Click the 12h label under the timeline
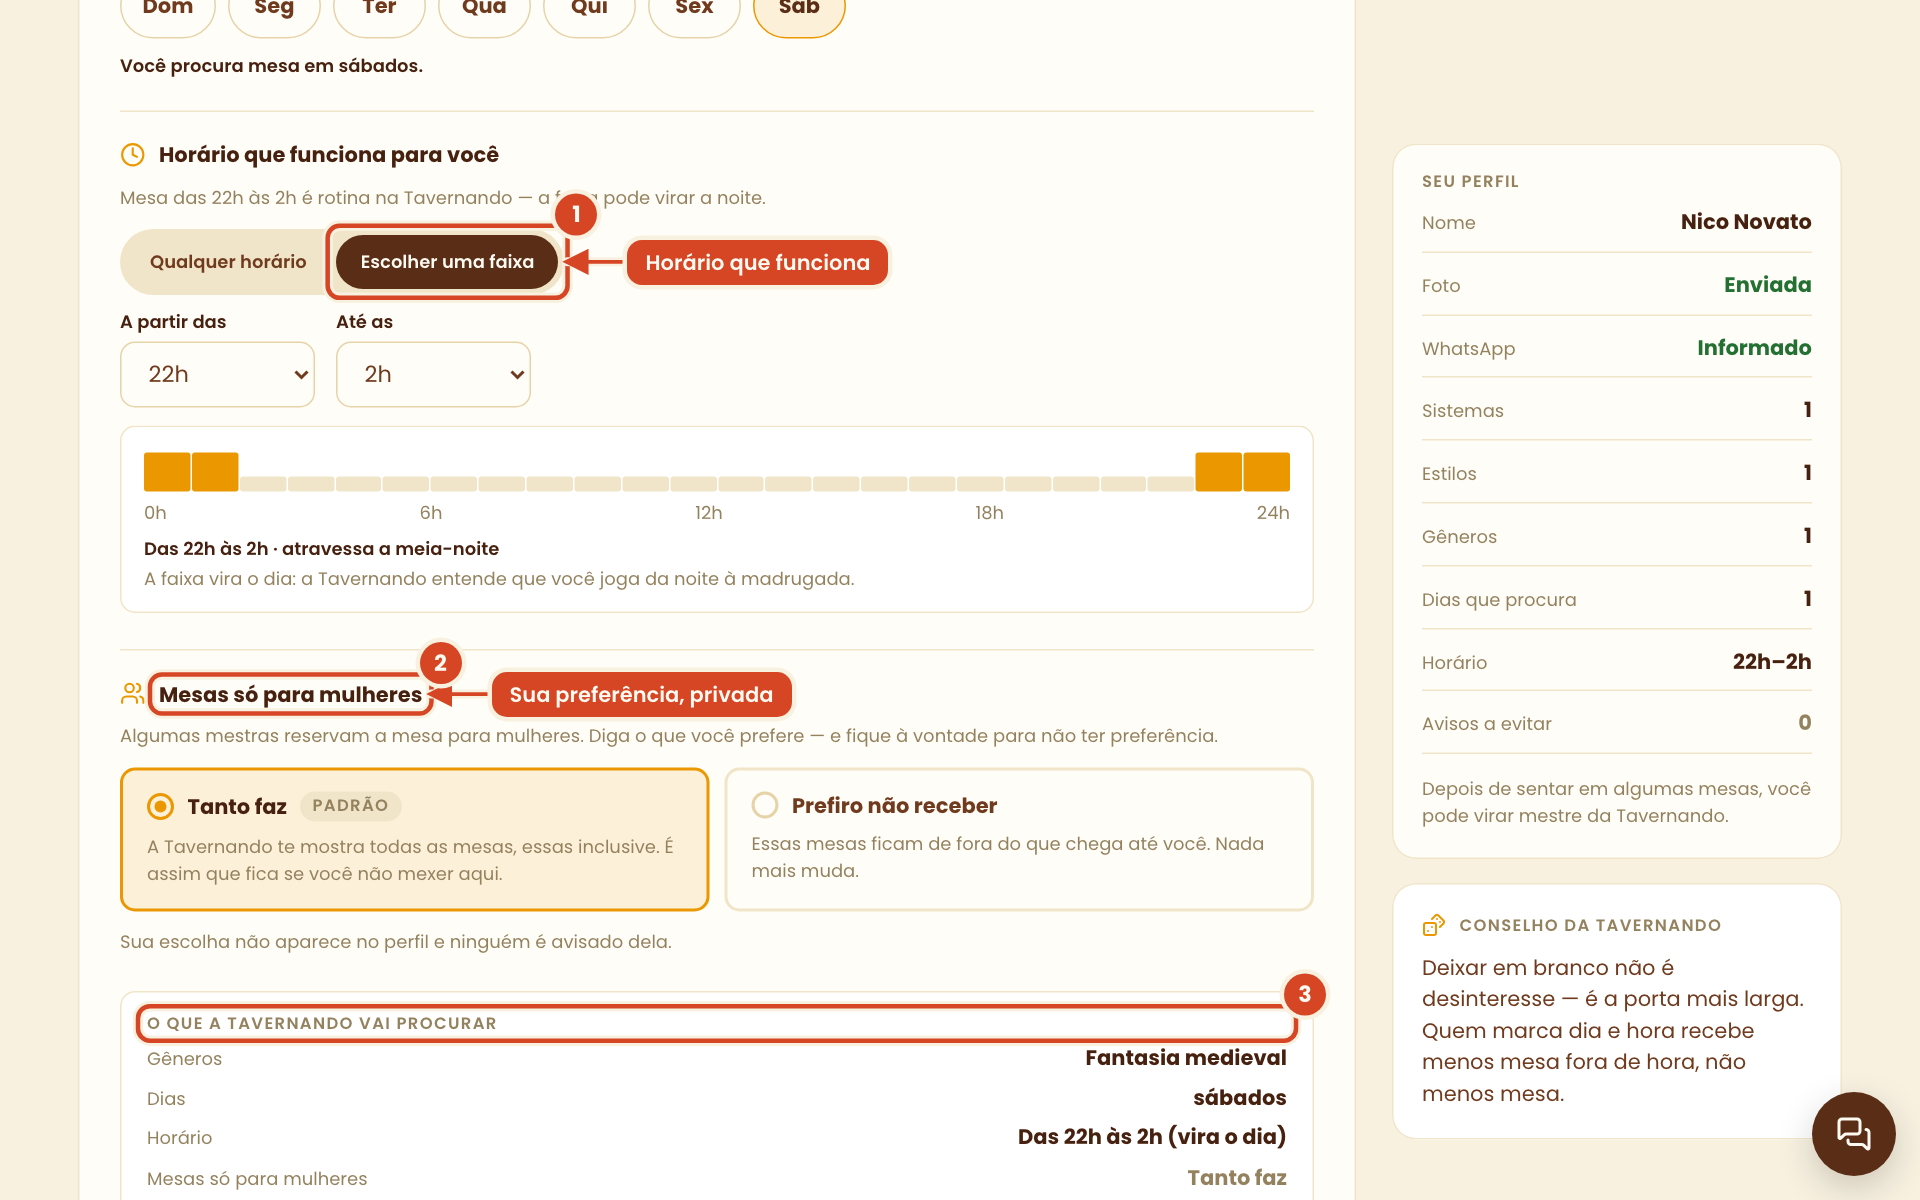Screen dimensions: 1920x1200 pyautogui.click(x=709, y=513)
